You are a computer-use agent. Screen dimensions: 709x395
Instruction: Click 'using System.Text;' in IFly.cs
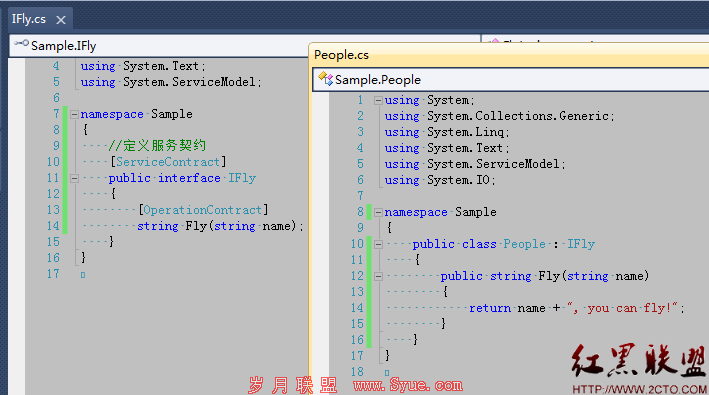[x=143, y=66]
